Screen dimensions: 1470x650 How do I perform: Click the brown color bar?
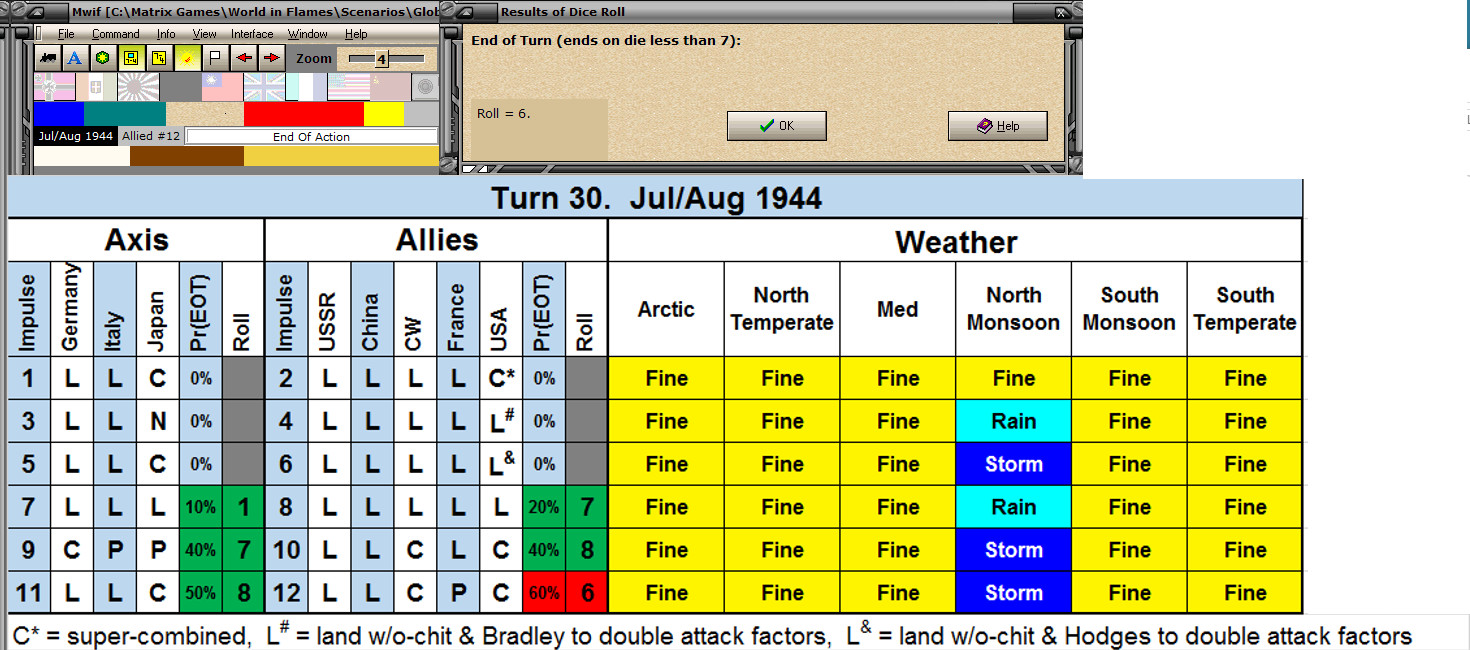pos(187,156)
